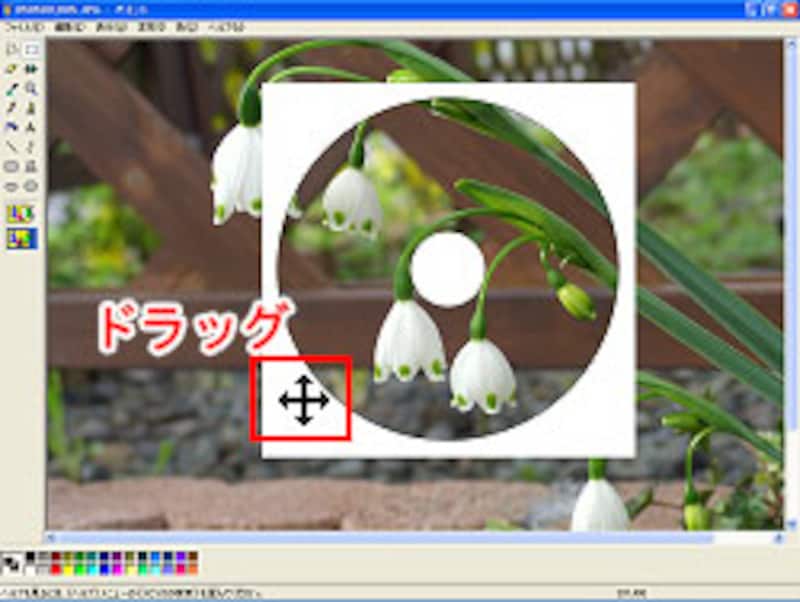Viewport: 800px width, 602px height.
Task: Open the Colors menu
Action: coord(187,27)
